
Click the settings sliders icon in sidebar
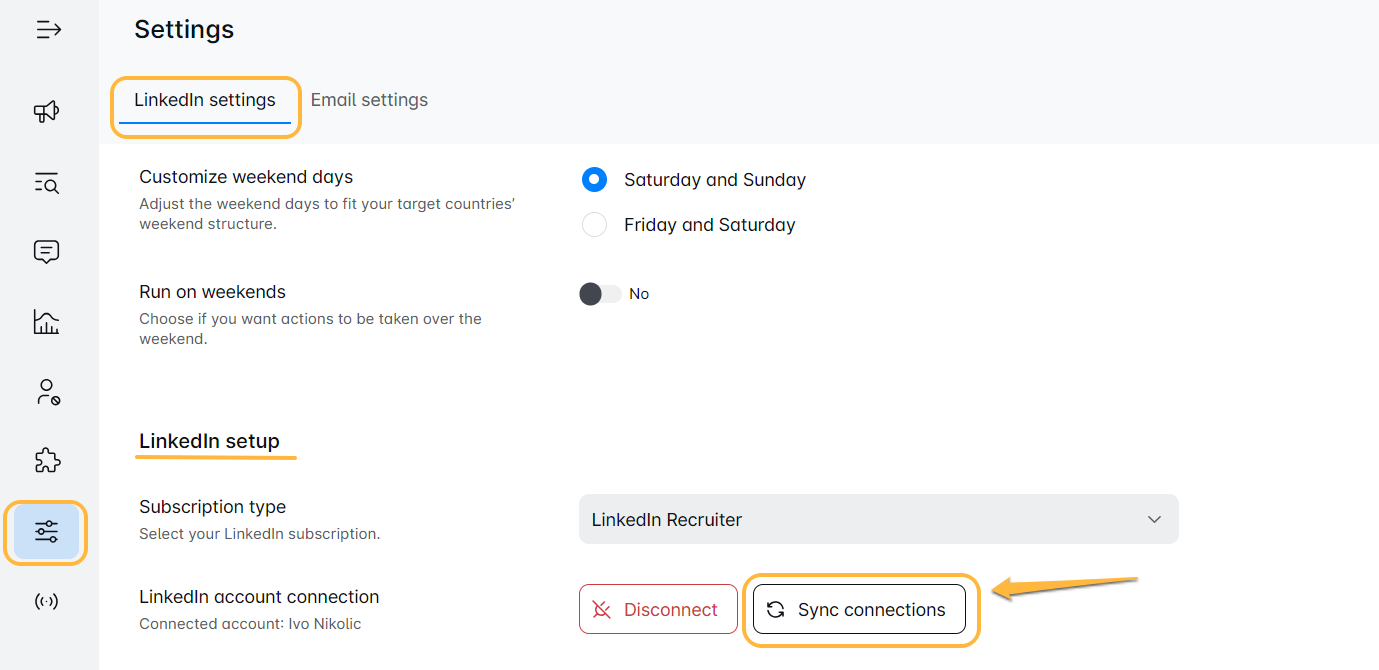[47, 532]
